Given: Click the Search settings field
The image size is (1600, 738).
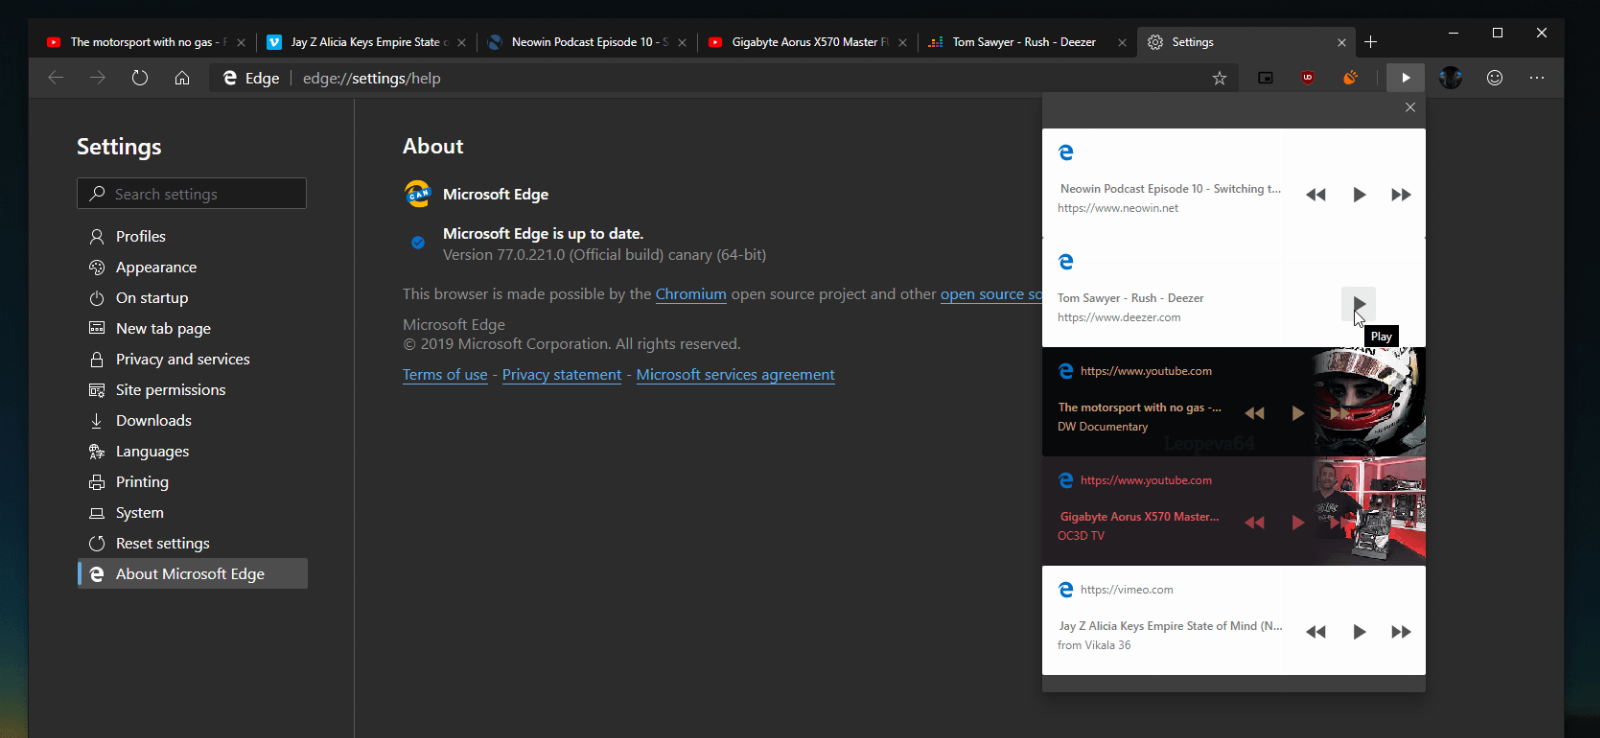Looking at the screenshot, I should pos(192,194).
